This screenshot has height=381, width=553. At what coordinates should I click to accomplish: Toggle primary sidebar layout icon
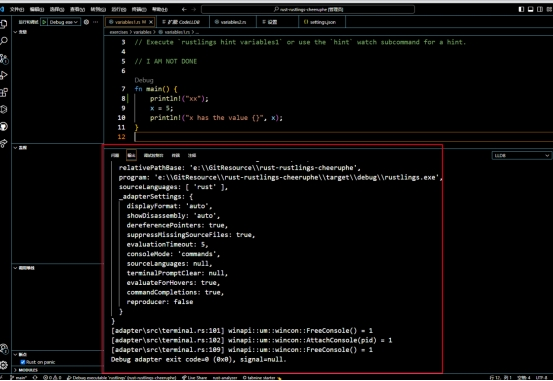pyautogui.click(x=521, y=9)
